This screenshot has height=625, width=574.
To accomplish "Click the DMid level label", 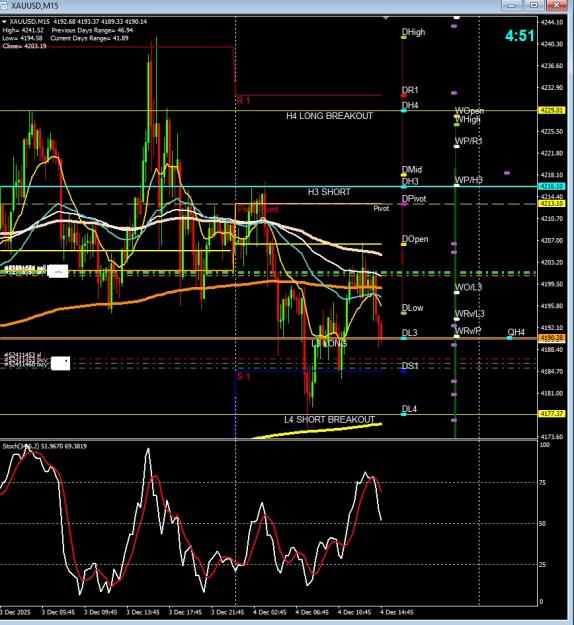I will coord(412,170).
